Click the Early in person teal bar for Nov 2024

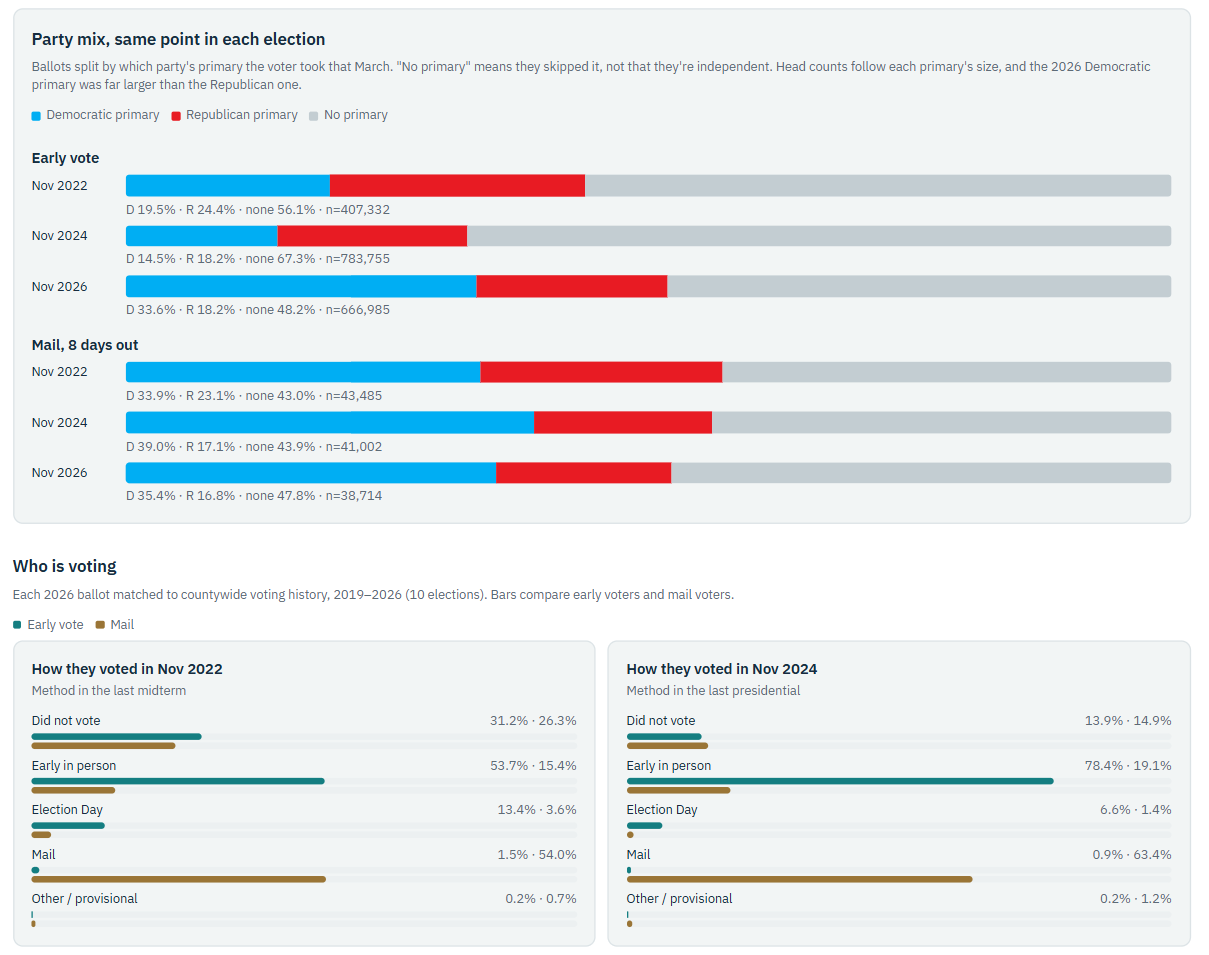click(840, 781)
